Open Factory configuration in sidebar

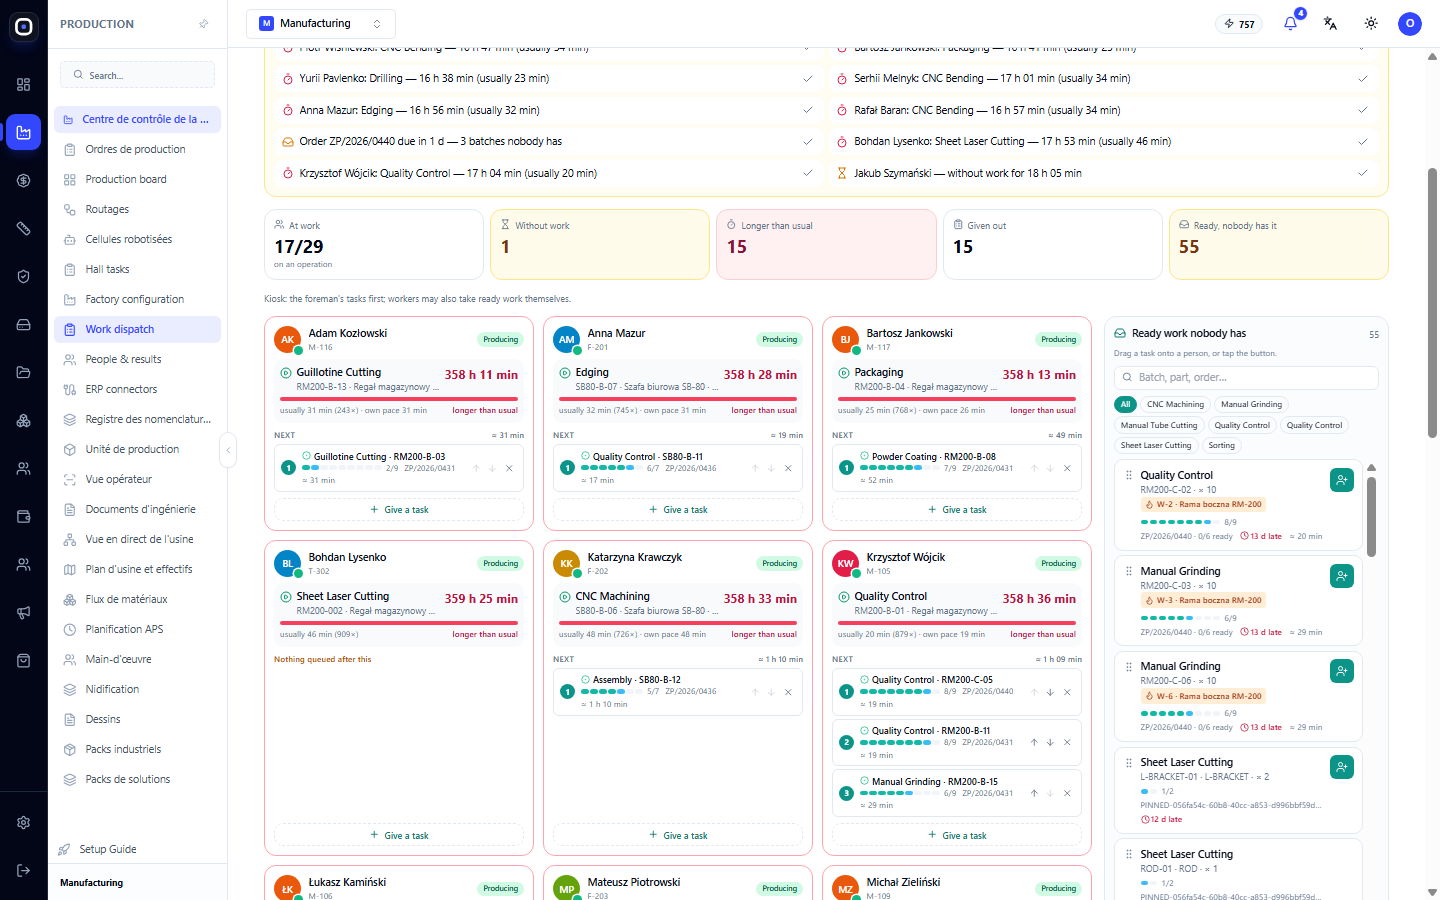[137, 299]
